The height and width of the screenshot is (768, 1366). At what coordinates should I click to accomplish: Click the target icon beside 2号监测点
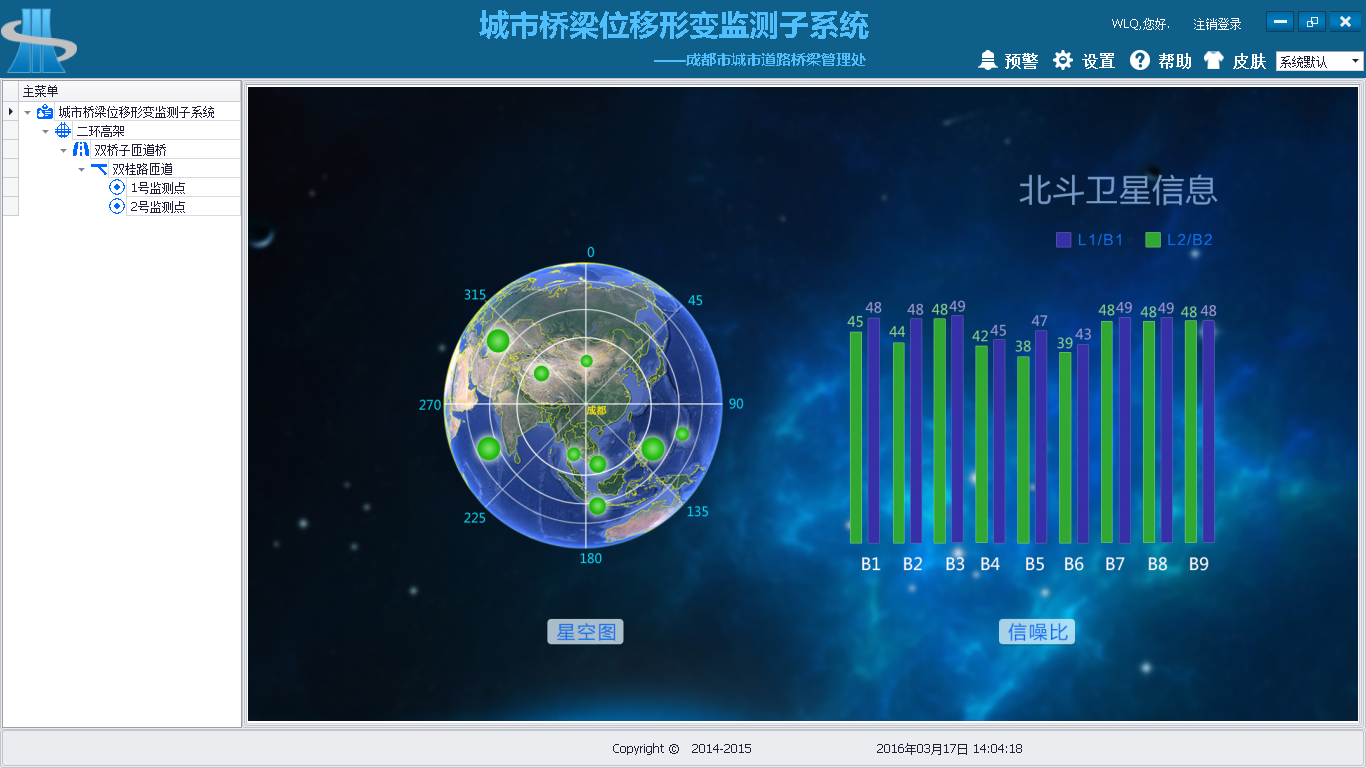tap(117, 207)
